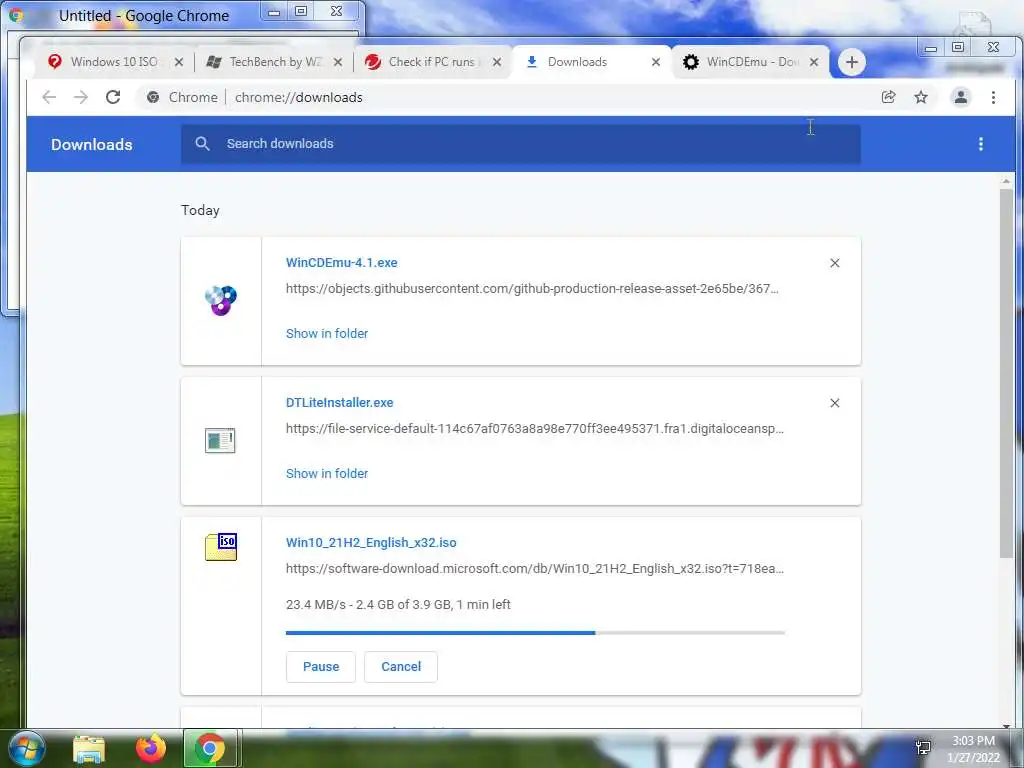Open the Downloads page more actions menu

click(x=980, y=144)
